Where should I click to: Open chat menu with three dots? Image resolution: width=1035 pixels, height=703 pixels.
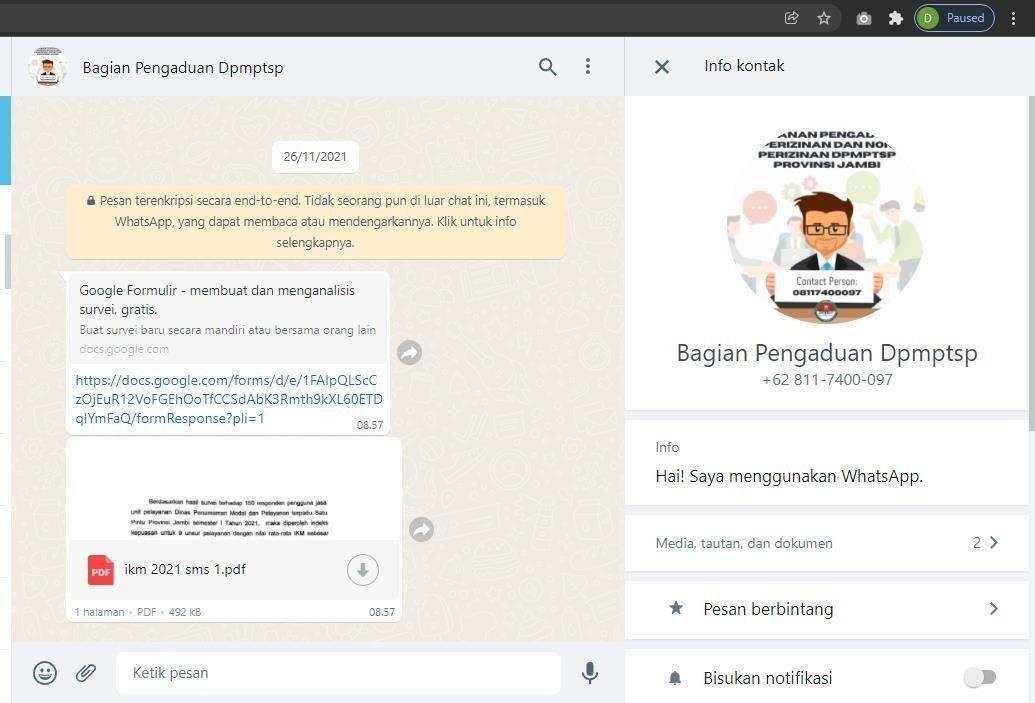coord(587,66)
